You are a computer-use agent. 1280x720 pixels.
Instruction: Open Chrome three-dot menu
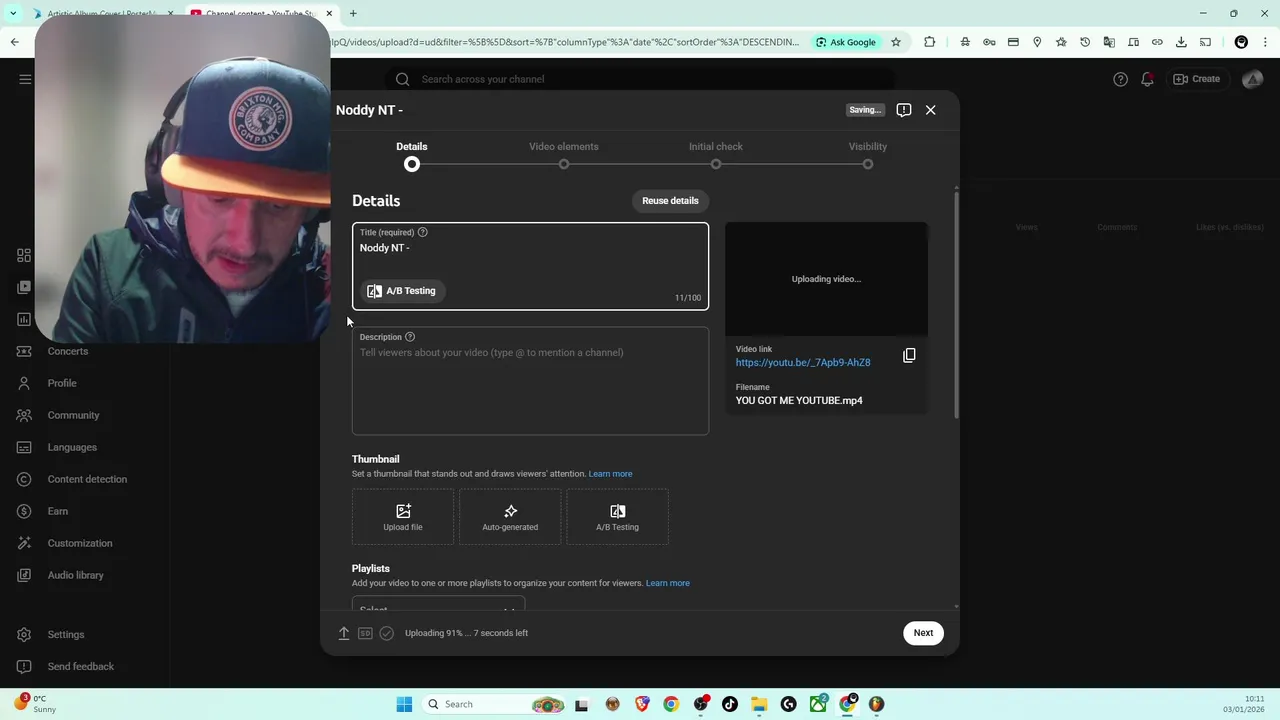click(x=1265, y=42)
